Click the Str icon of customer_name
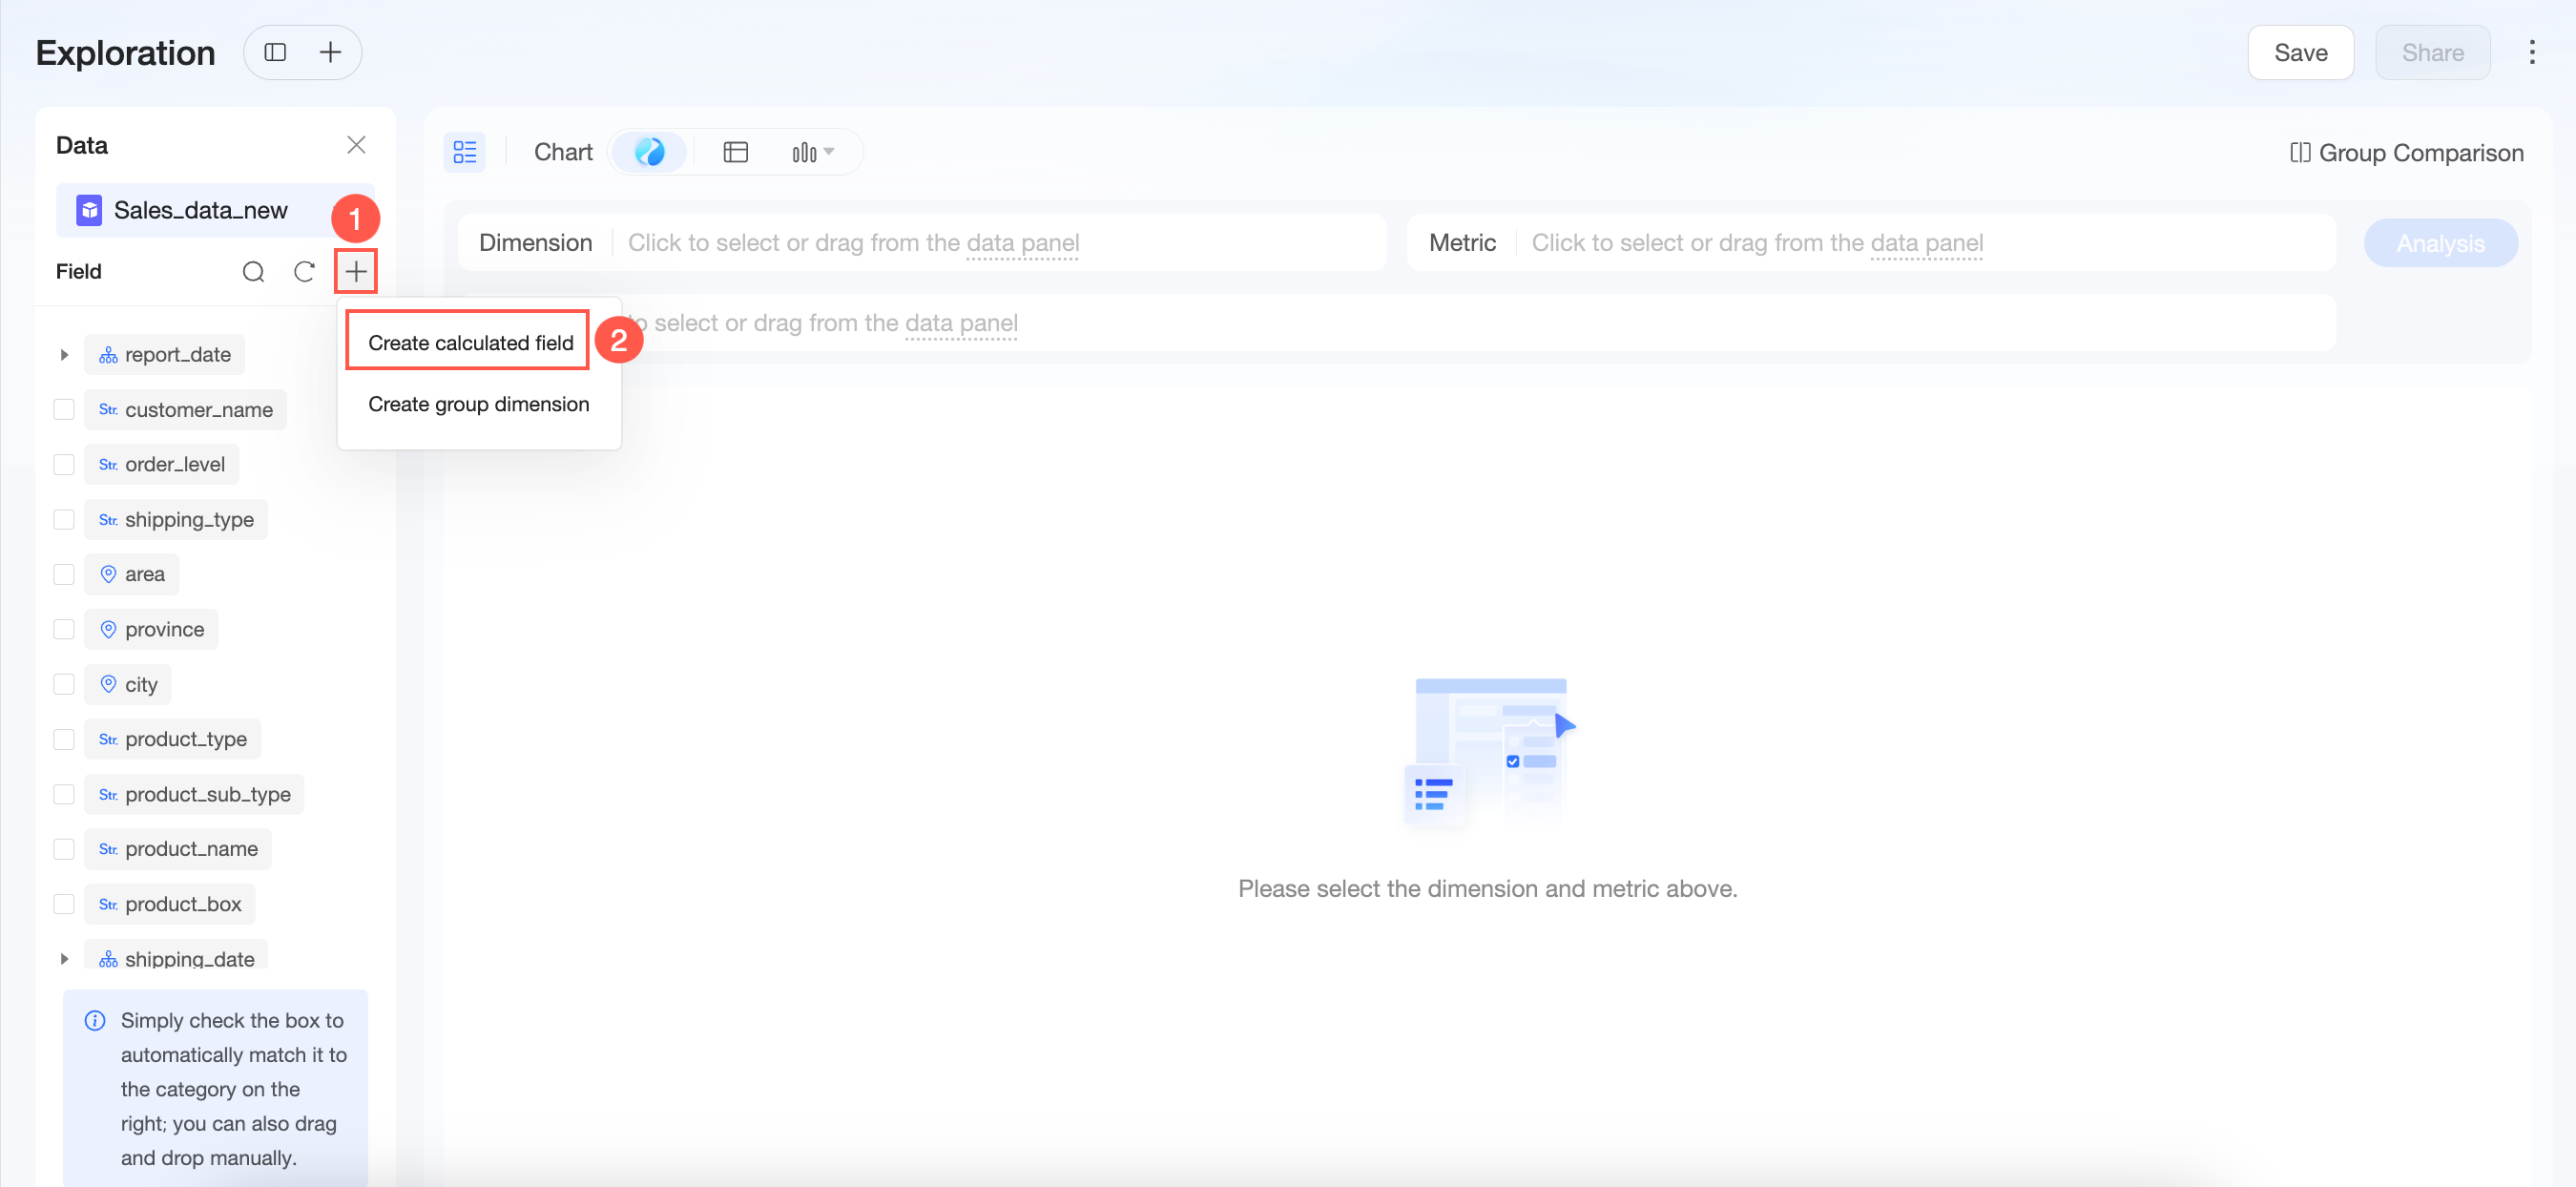This screenshot has width=2576, height=1187. pos(108,410)
